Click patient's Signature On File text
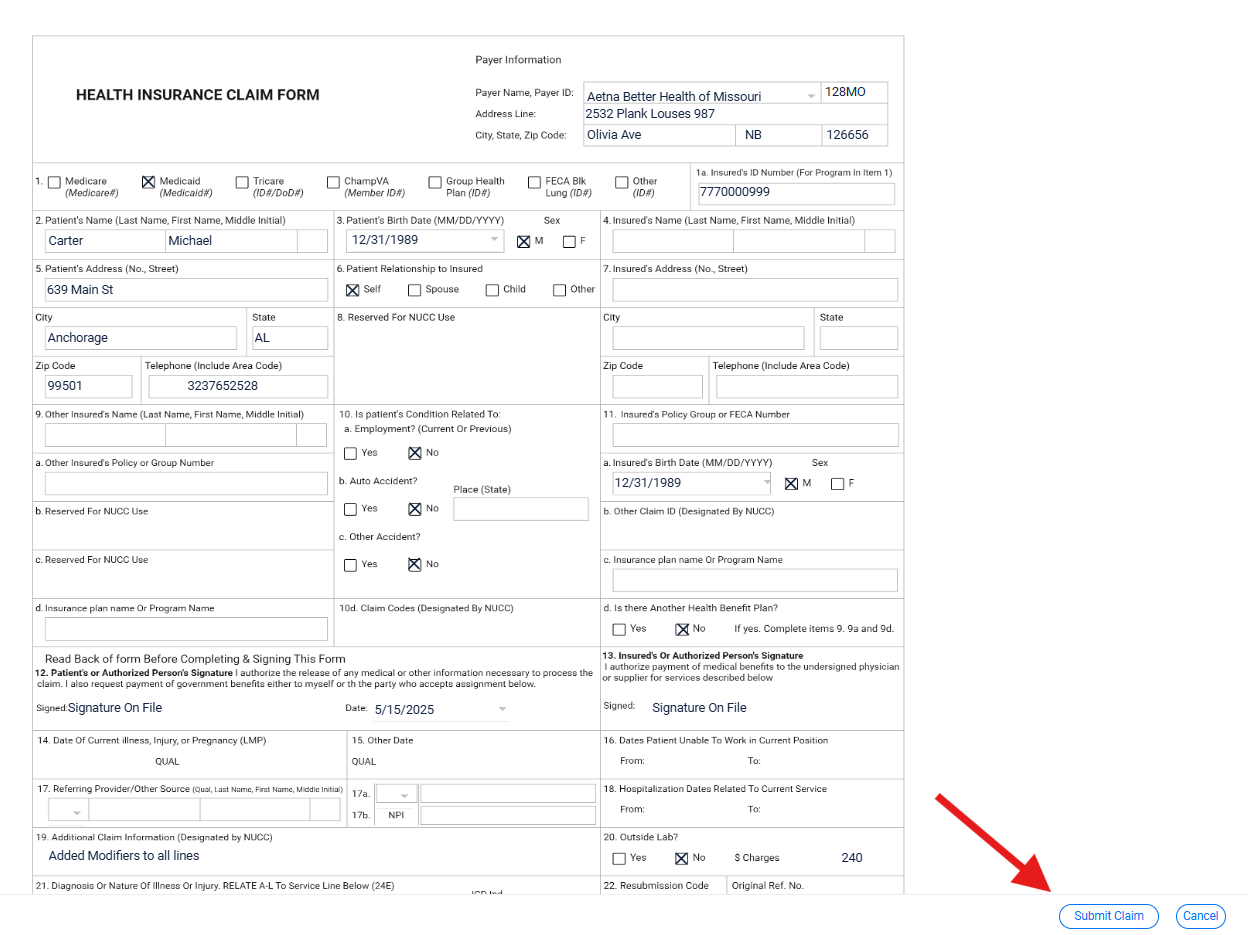1248x935 pixels. pos(114,708)
